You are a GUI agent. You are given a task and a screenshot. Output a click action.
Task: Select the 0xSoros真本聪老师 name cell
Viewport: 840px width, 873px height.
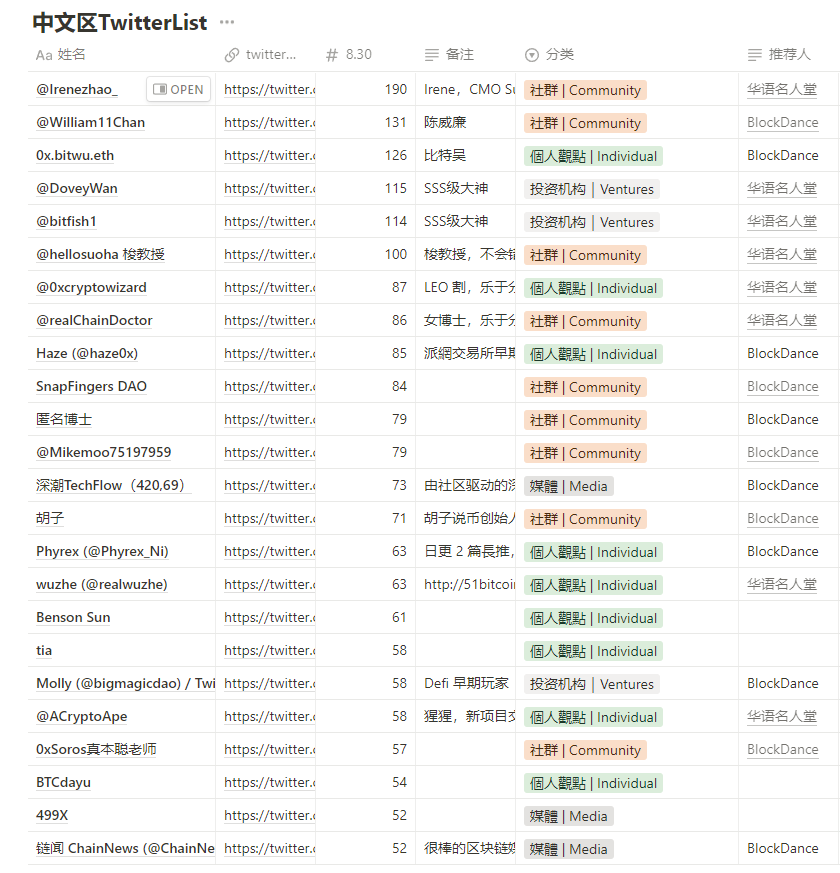pos(121,749)
